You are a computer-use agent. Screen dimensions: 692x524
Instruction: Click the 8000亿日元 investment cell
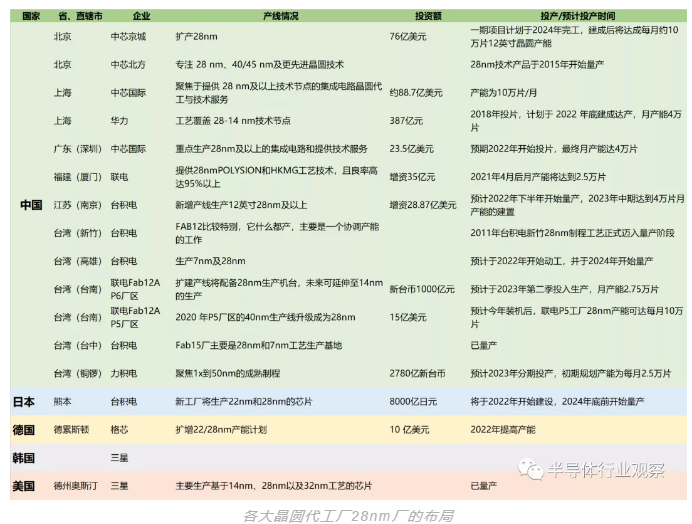pyautogui.click(x=412, y=401)
